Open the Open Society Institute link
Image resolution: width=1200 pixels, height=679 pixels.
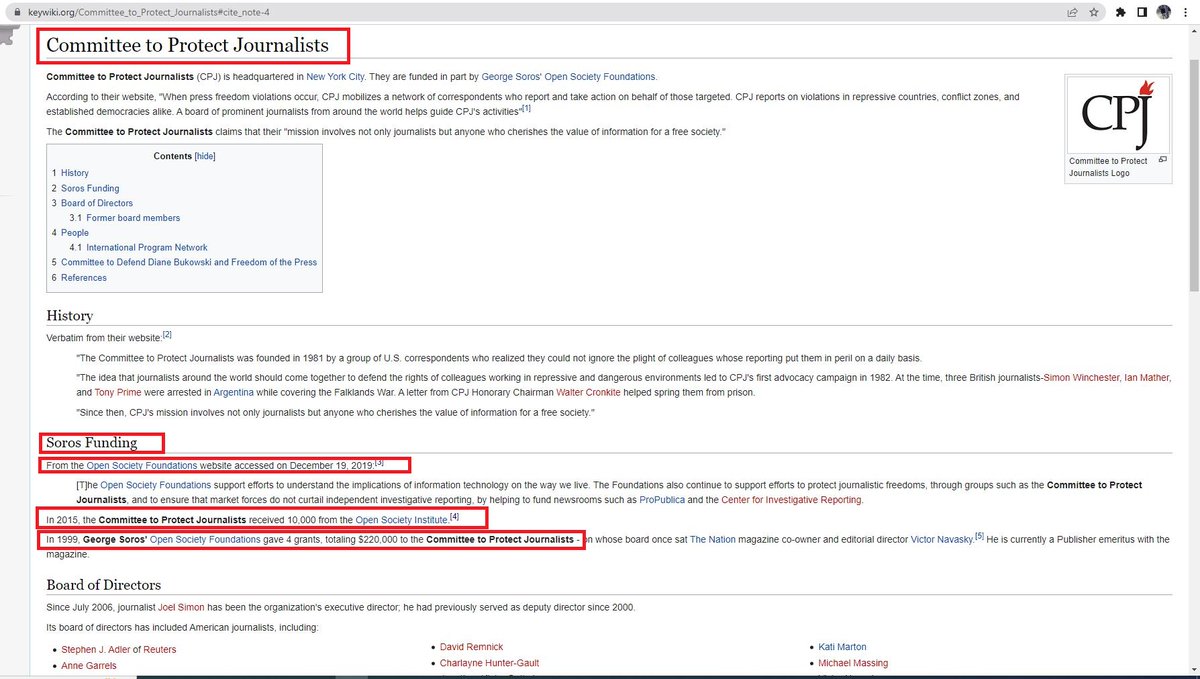[402, 520]
